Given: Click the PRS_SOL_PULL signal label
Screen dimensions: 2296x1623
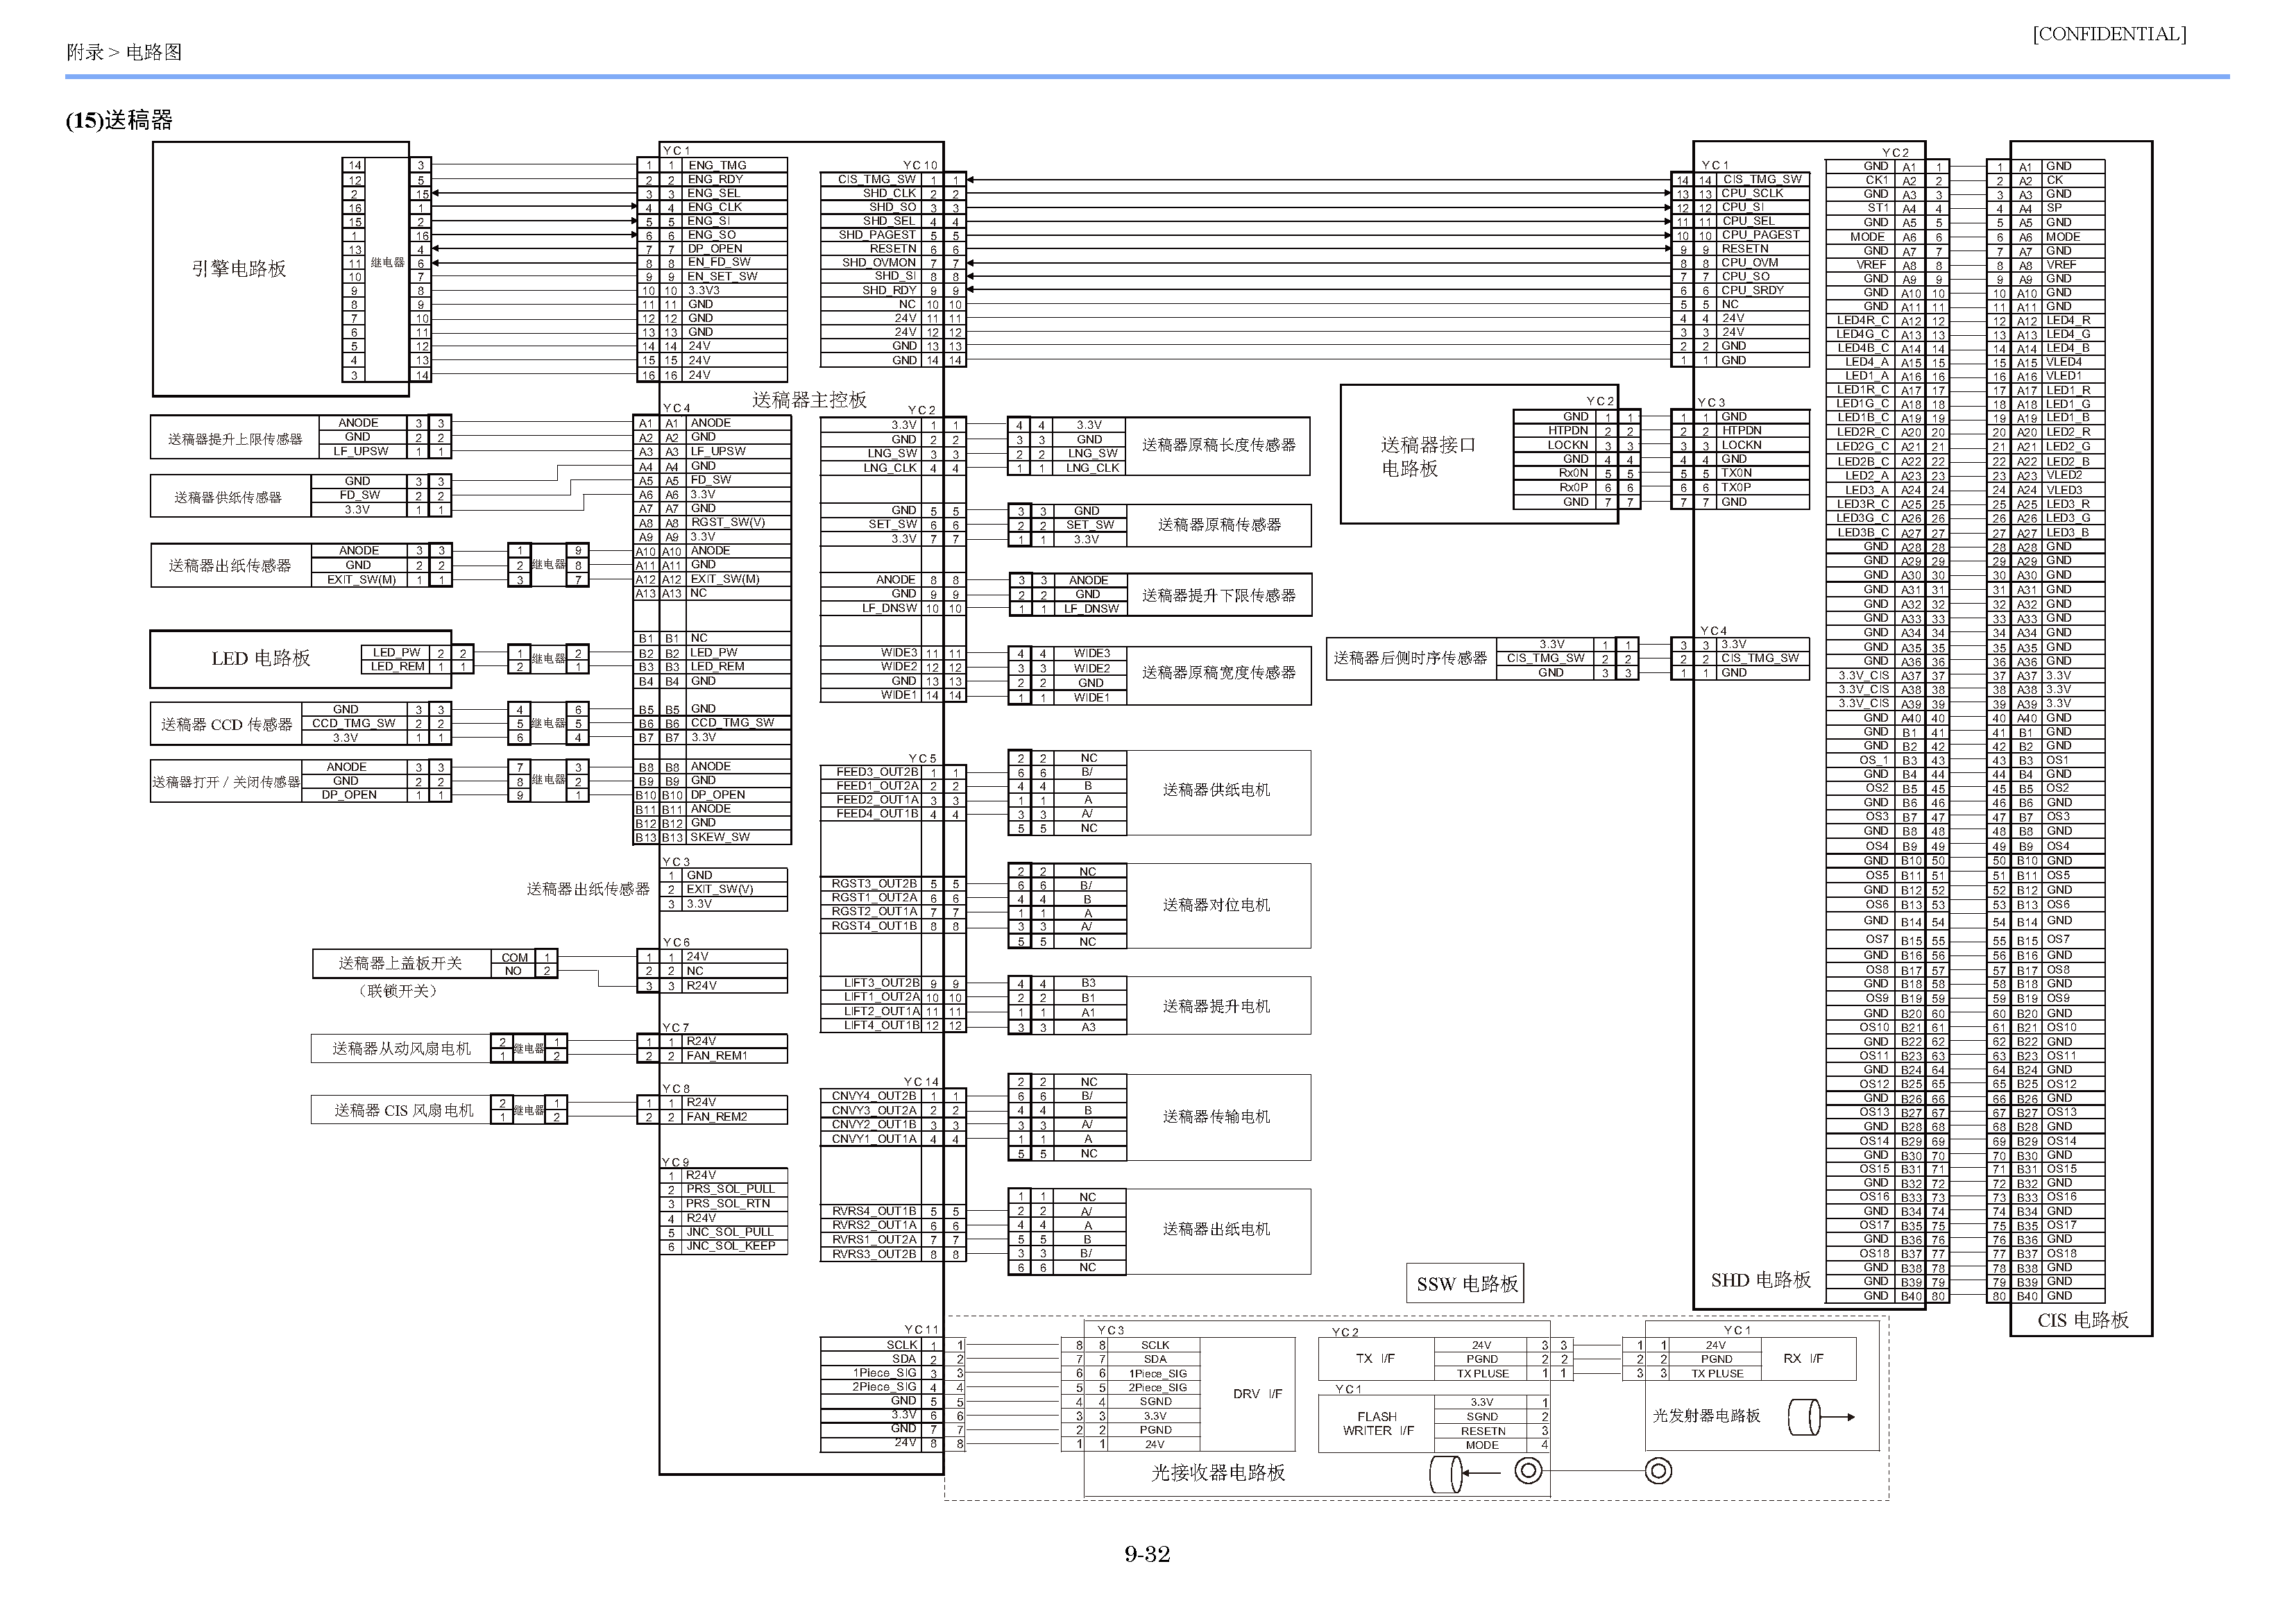Looking at the screenshot, I should pos(730,1189).
